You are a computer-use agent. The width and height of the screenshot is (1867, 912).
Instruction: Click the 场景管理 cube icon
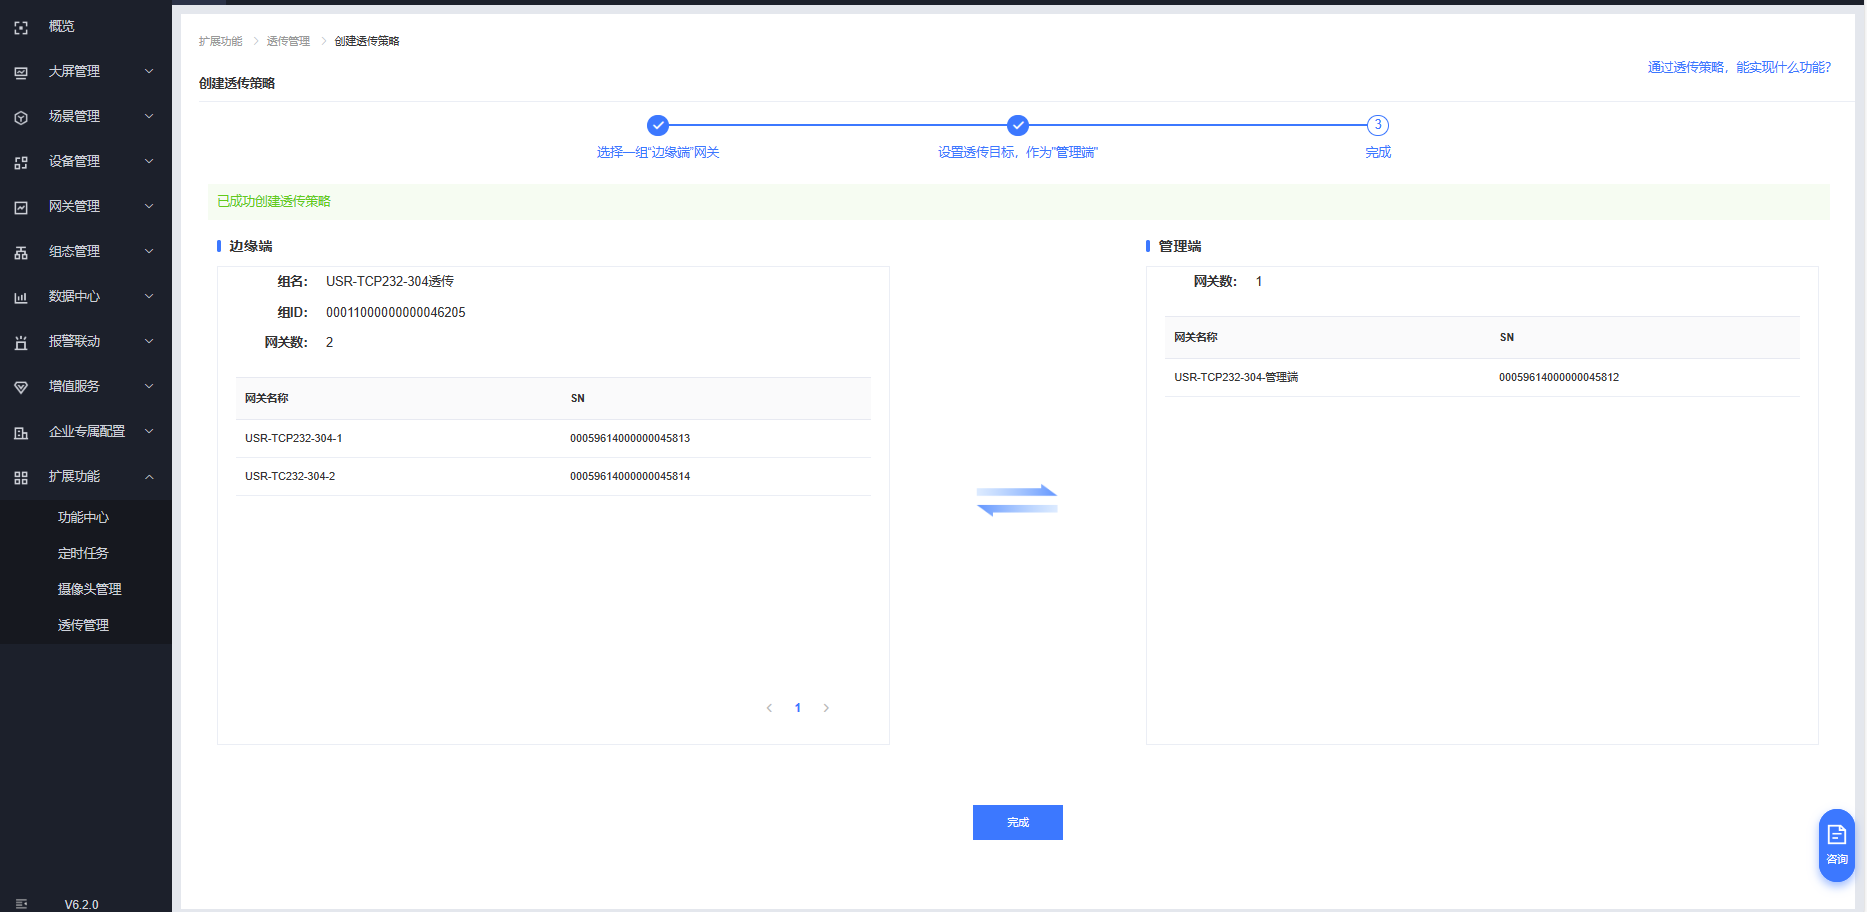click(21, 117)
